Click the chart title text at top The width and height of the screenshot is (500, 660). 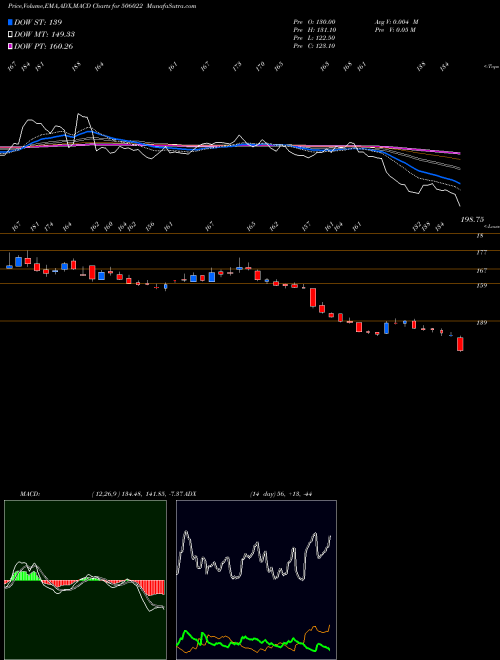point(102,6)
